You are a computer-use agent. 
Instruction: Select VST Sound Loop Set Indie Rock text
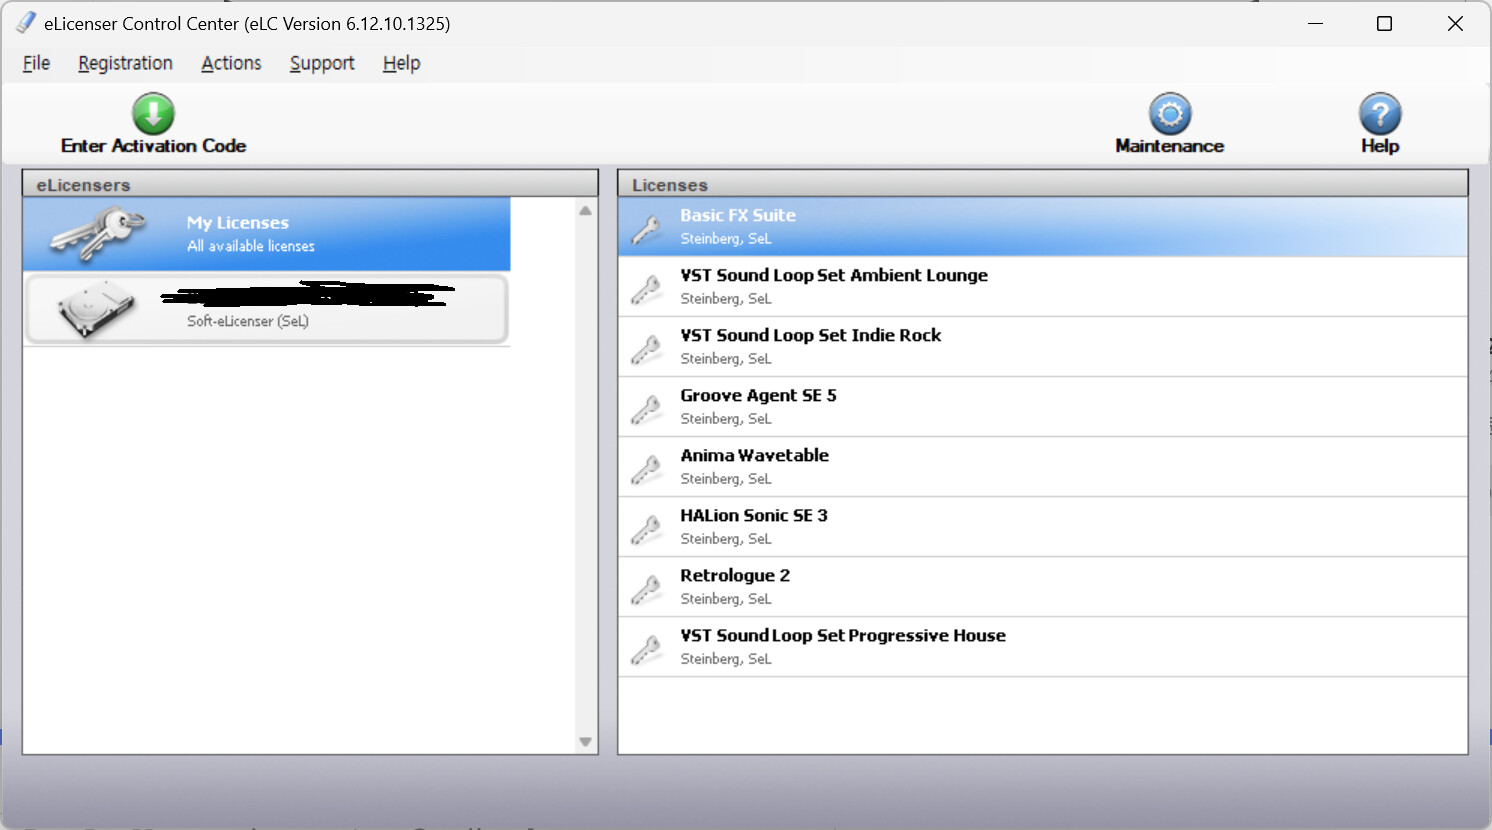tap(811, 335)
